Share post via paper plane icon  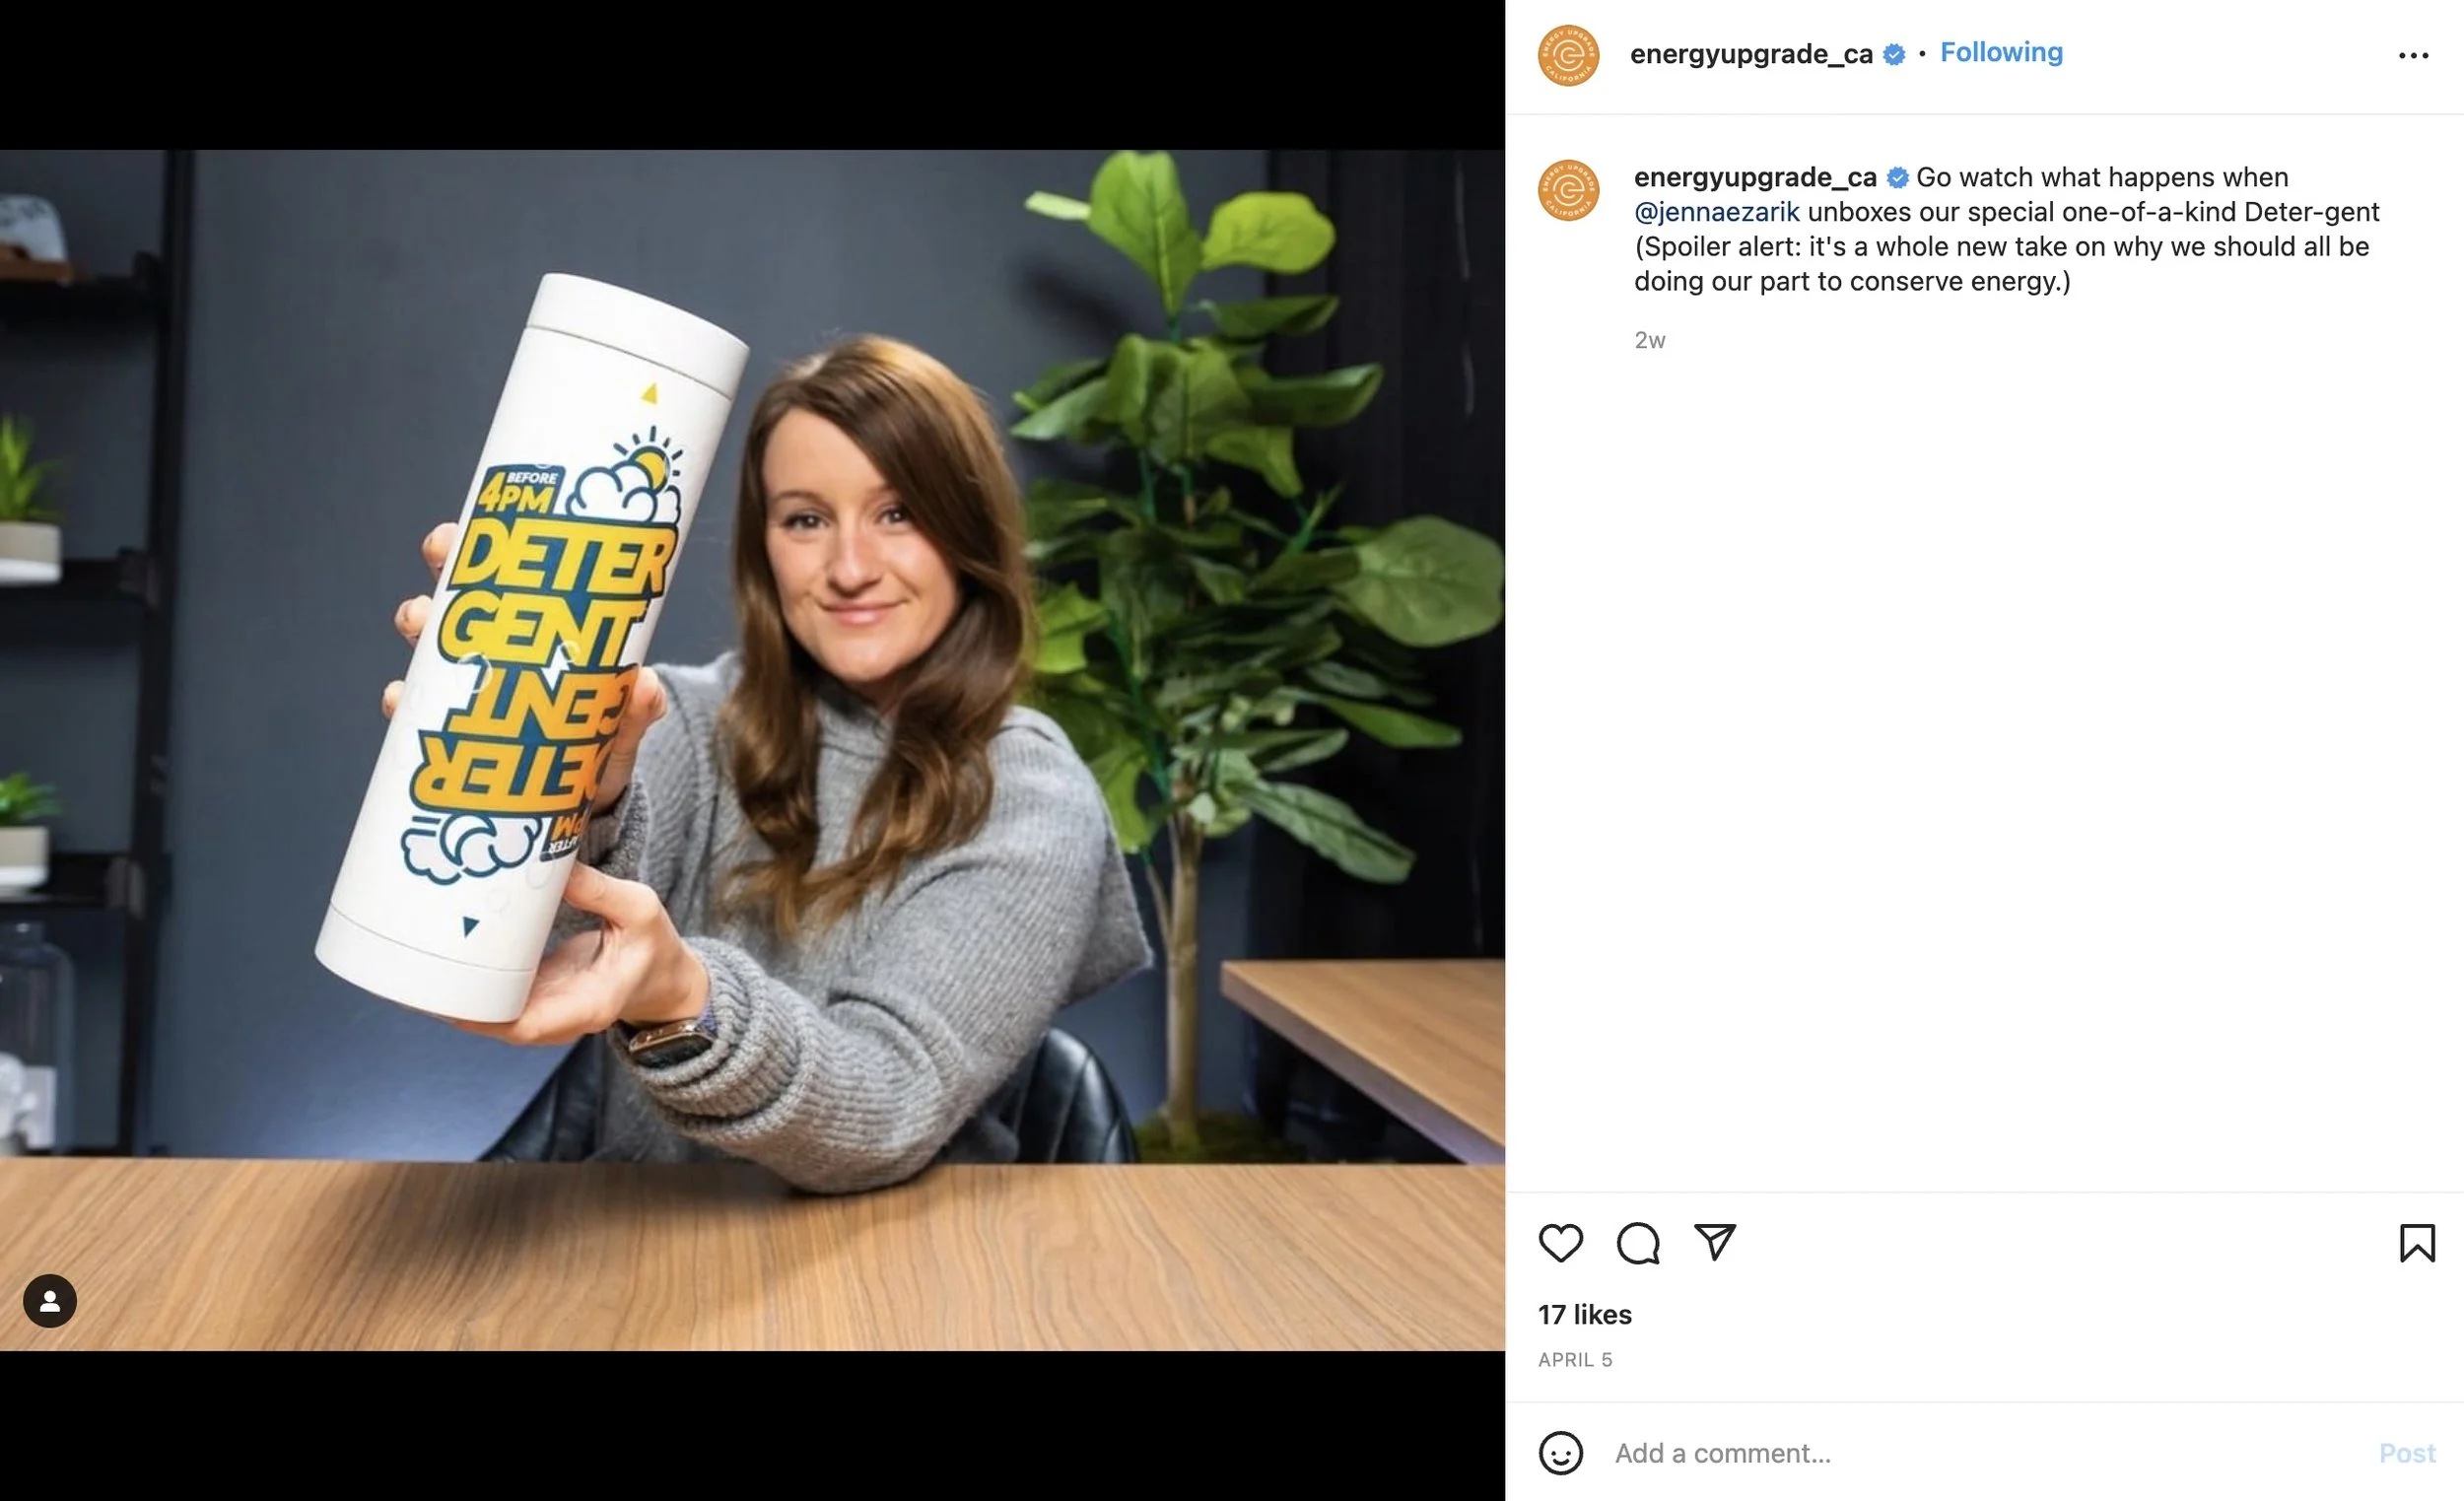(1715, 1242)
